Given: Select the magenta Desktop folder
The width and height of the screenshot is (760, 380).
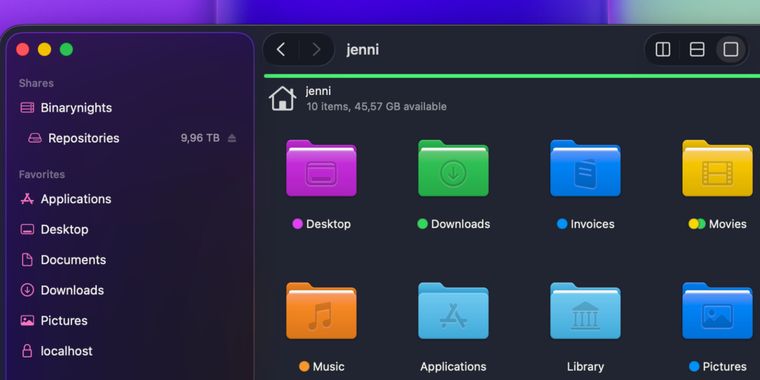Looking at the screenshot, I should (x=321, y=168).
